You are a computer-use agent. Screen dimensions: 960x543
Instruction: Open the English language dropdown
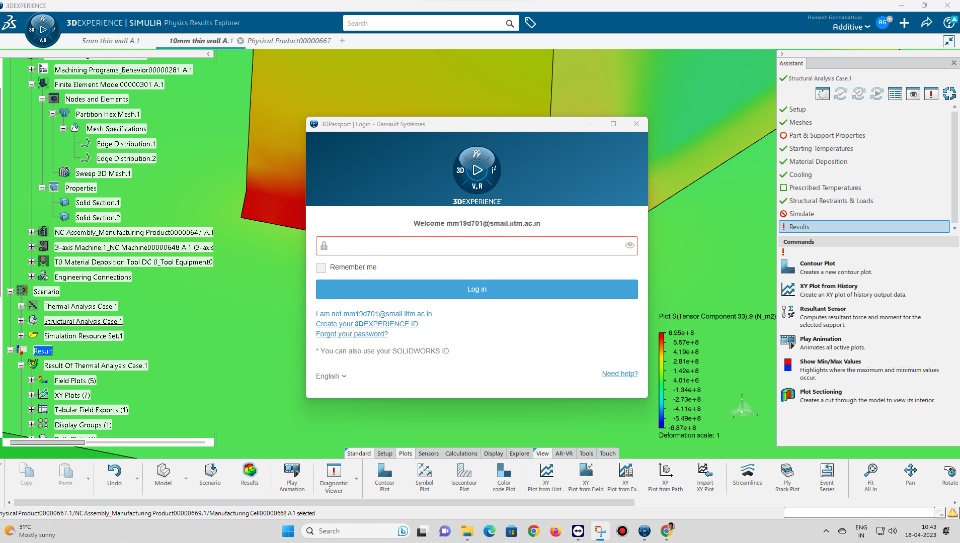(x=331, y=376)
